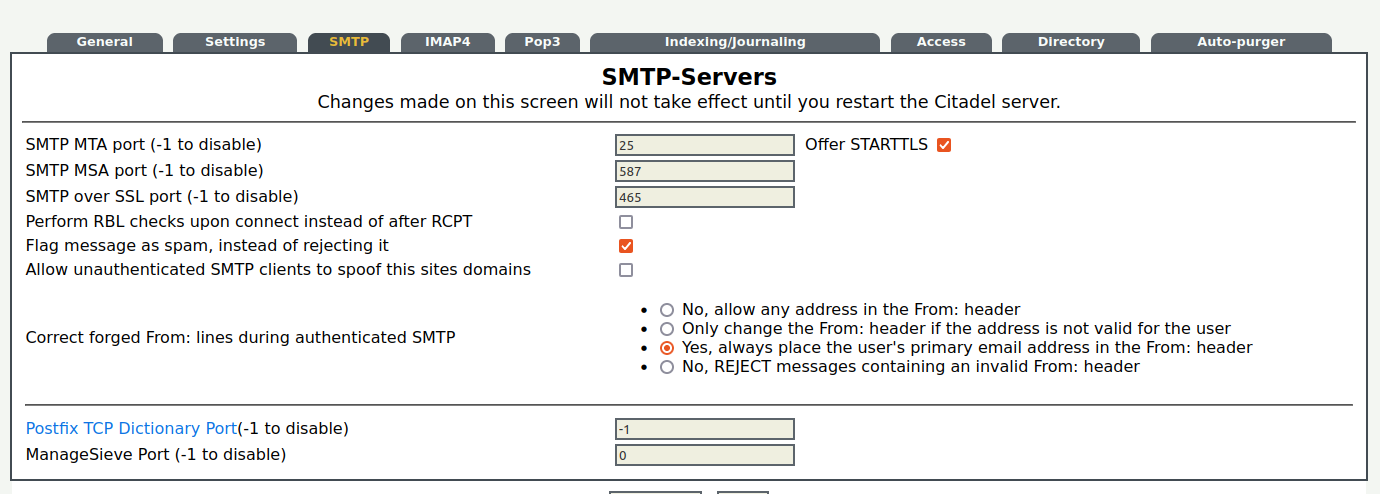Select 'No, allow any address' radio option
Screen dimensions: 1380x494
tap(667, 310)
